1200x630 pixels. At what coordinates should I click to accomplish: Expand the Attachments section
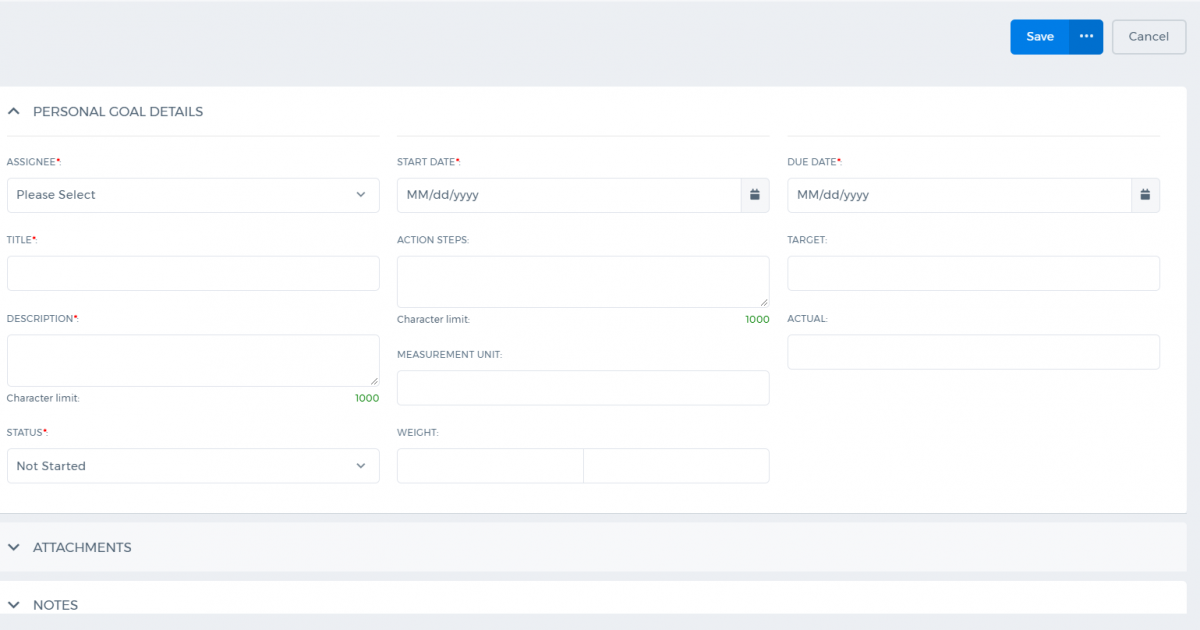pos(14,548)
